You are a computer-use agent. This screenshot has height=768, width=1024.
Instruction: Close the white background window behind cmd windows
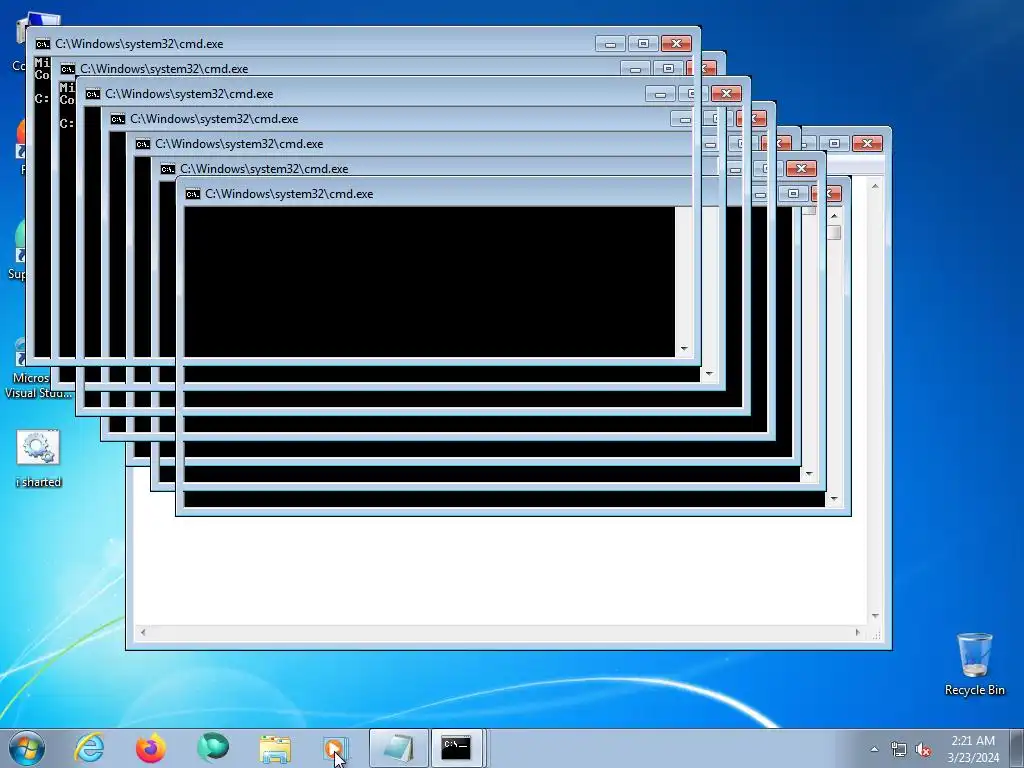tap(867, 143)
